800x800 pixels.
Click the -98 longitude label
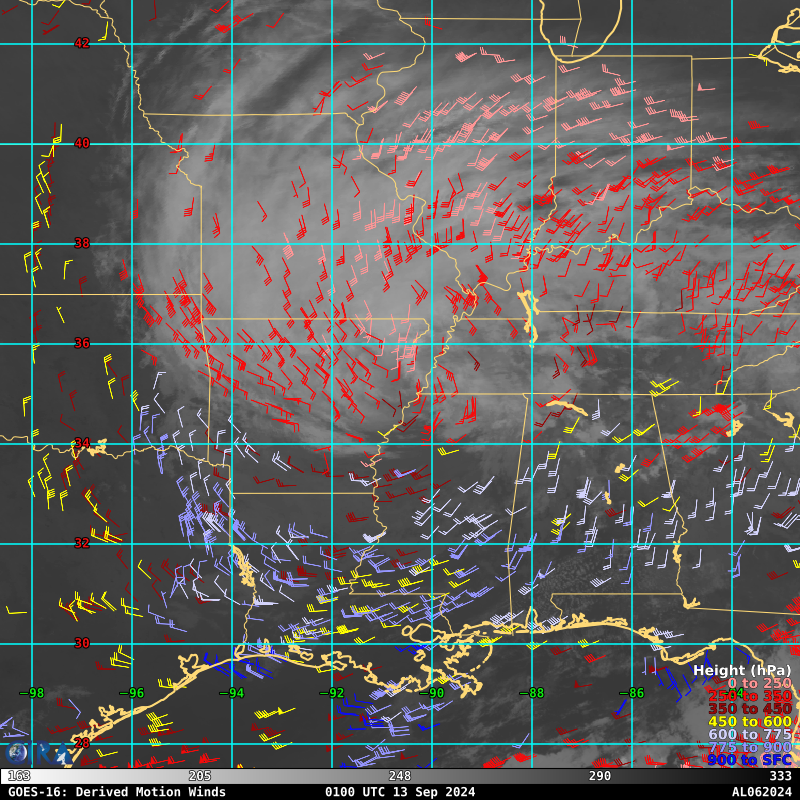[32, 693]
